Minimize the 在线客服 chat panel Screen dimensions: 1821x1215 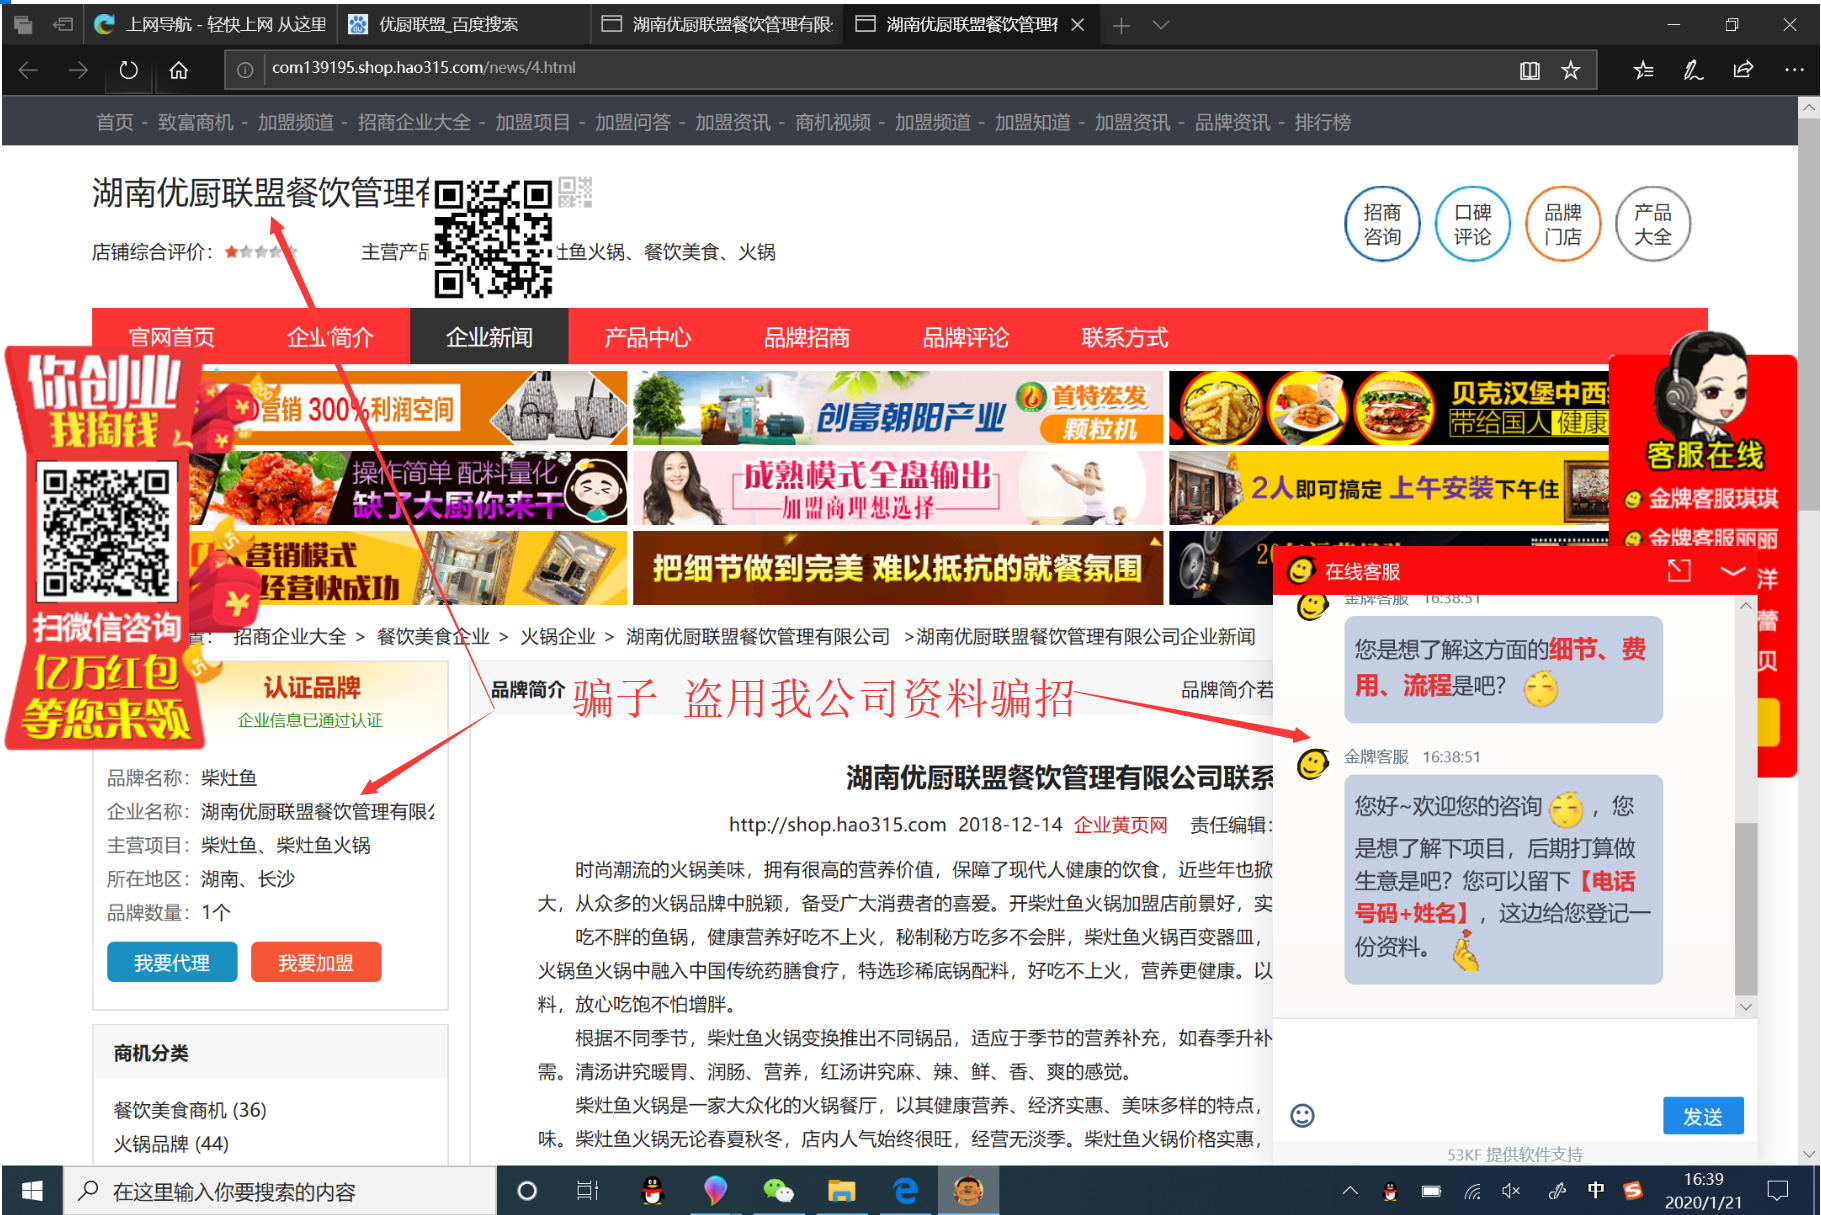click(1732, 571)
